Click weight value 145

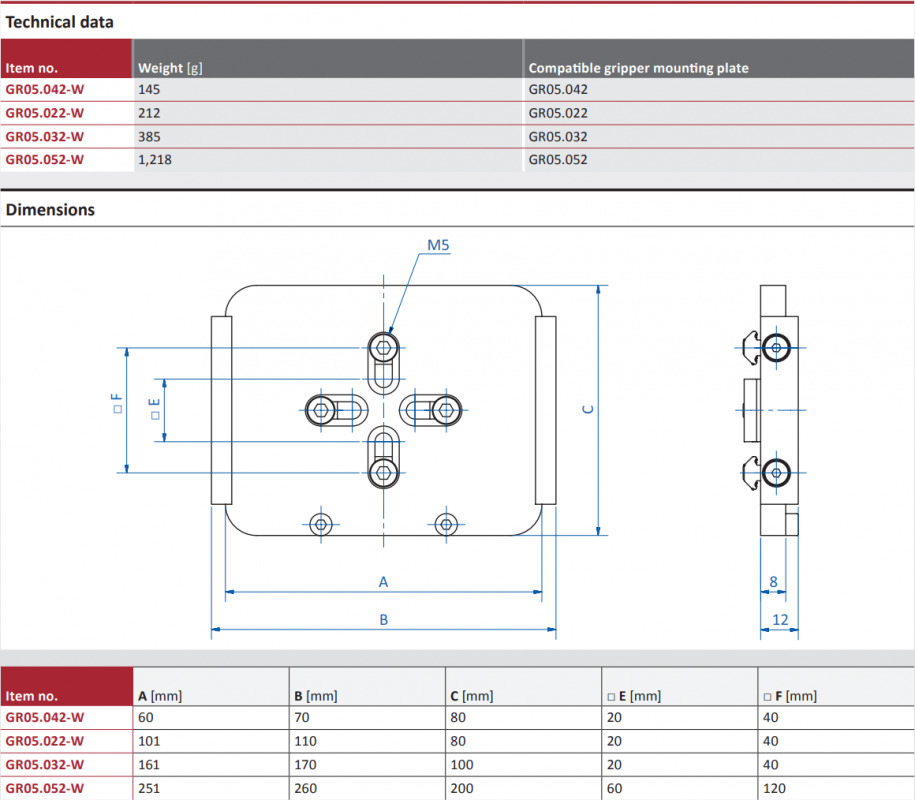pos(149,90)
